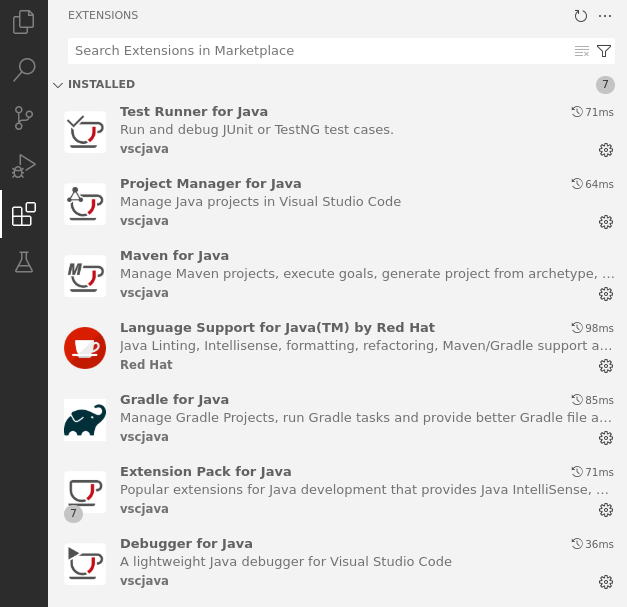Click the Extensions icon in activity bar
The height and width of the screenshot is (607, 627).
pyautogui.click(x=24, y=214)
